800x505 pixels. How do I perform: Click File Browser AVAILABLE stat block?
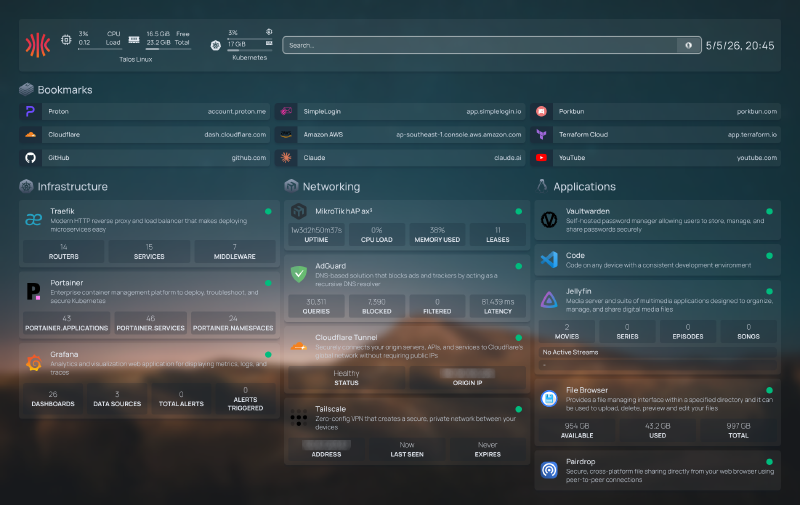(577, 431)
